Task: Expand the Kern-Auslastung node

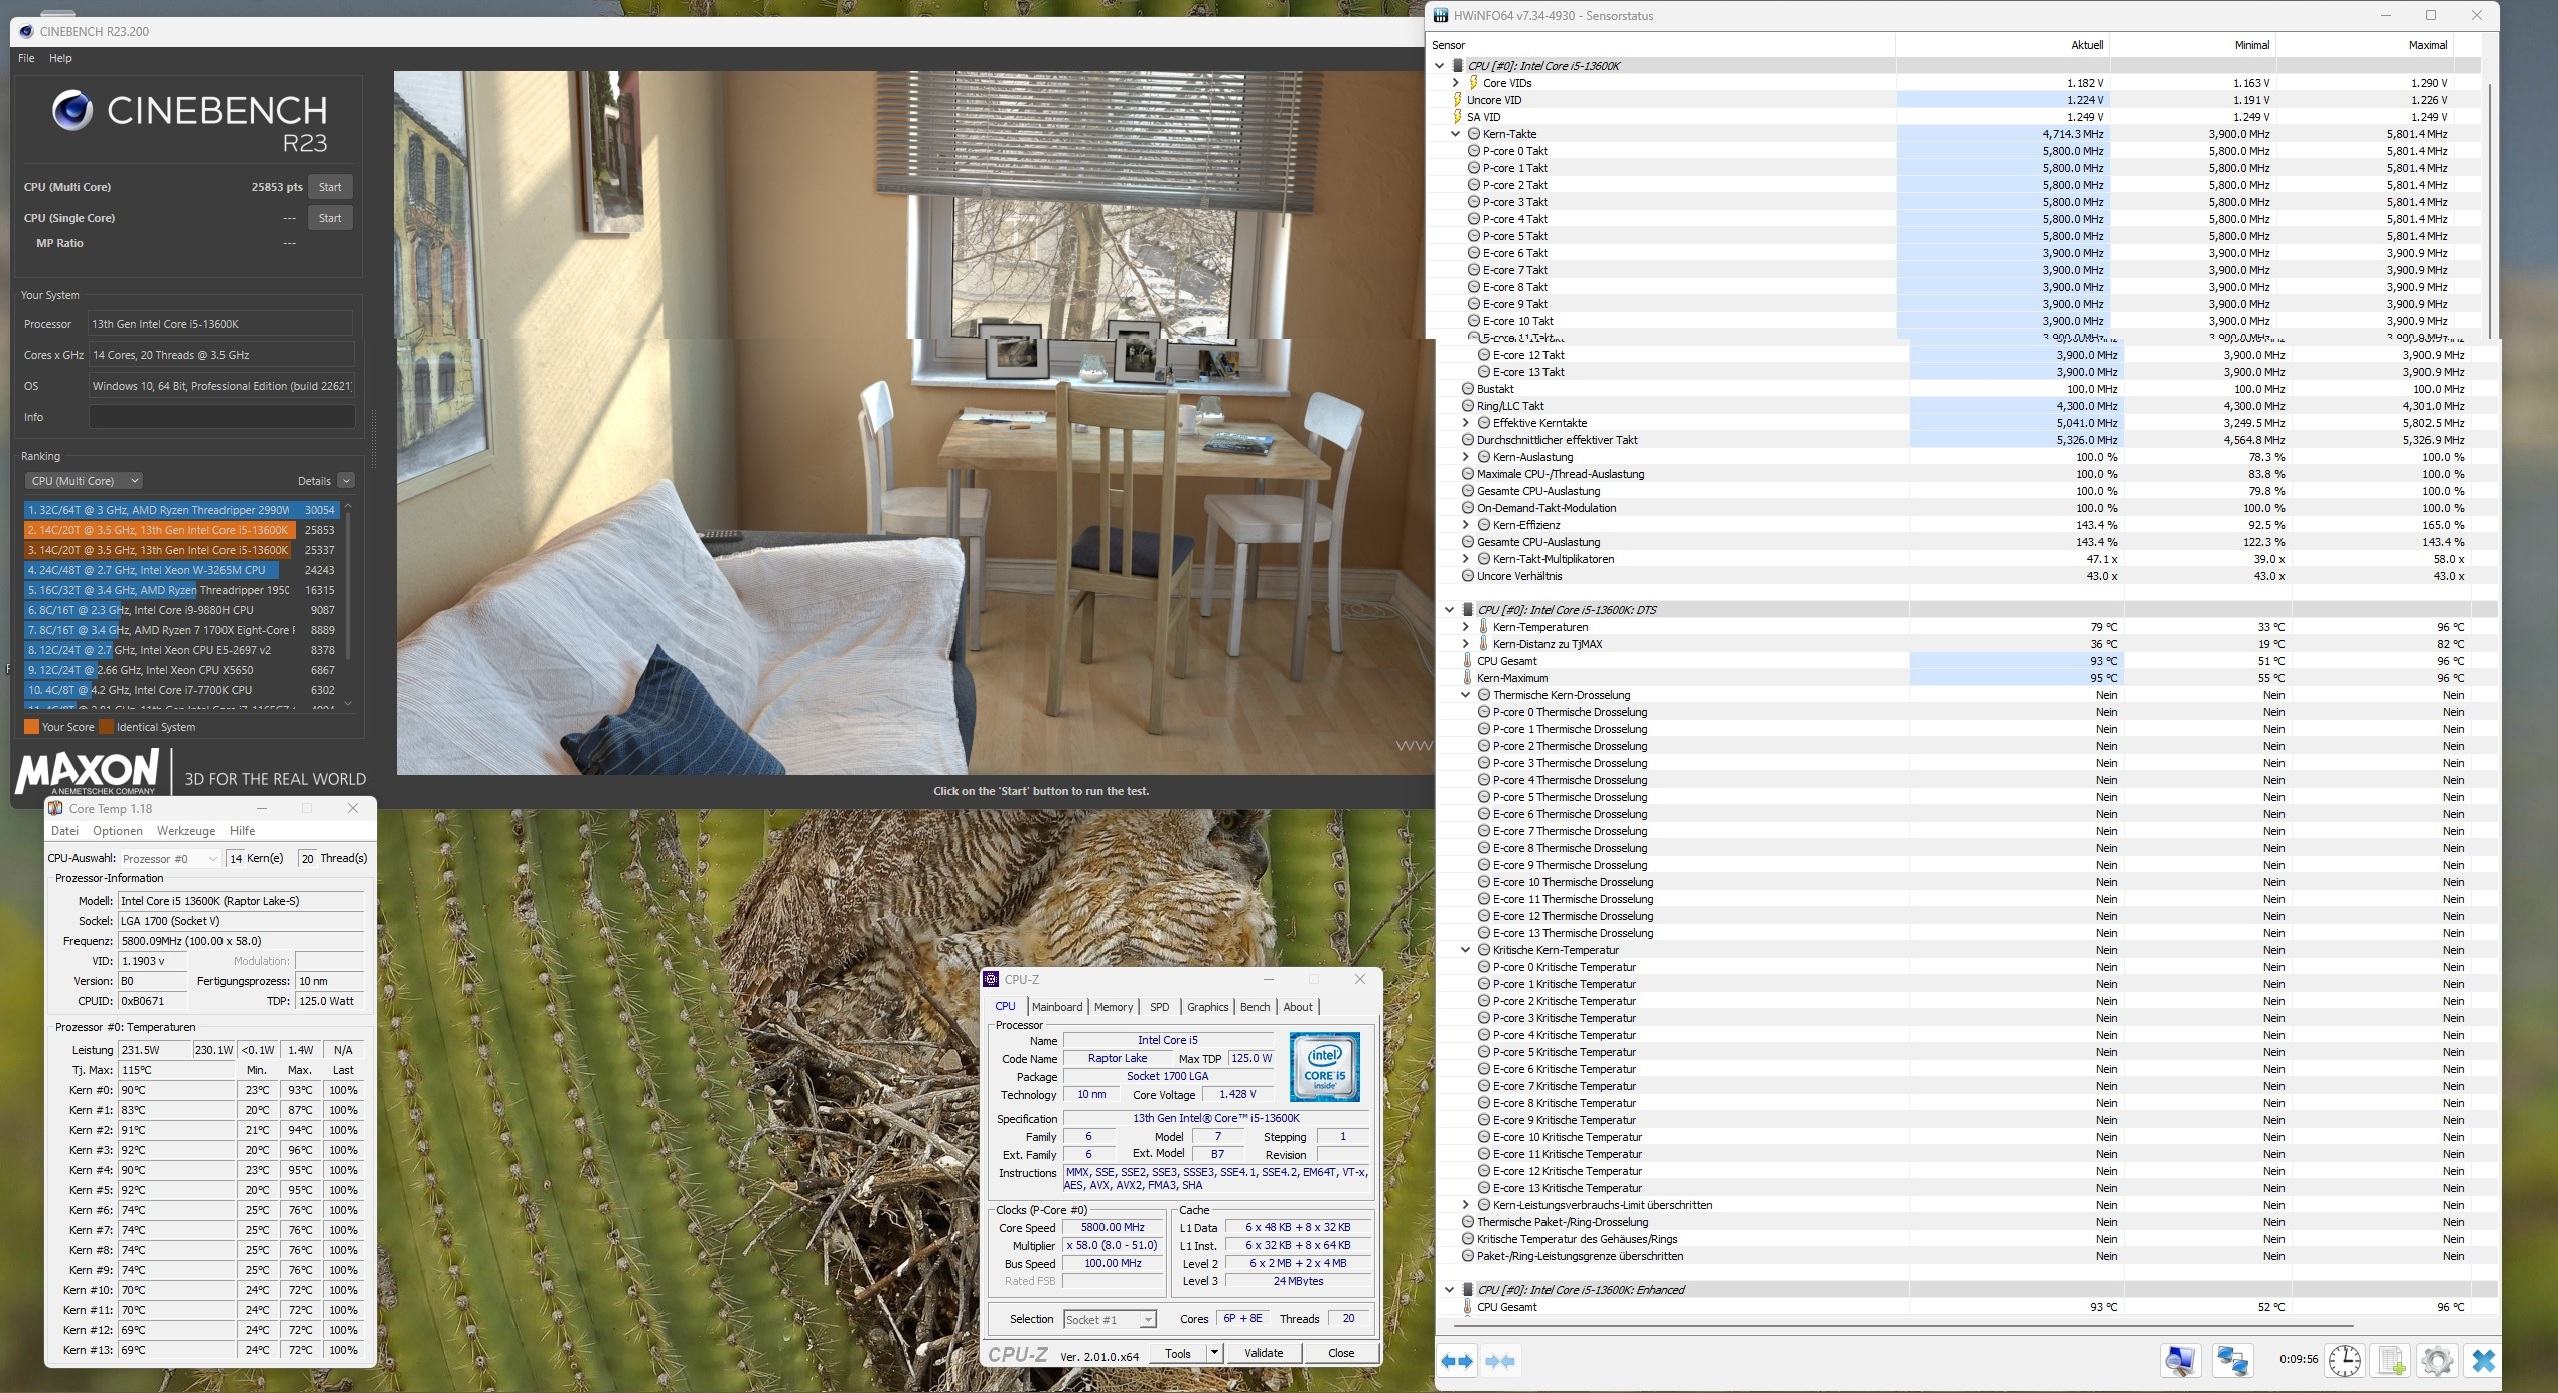Action: (x=1466, y=457)
